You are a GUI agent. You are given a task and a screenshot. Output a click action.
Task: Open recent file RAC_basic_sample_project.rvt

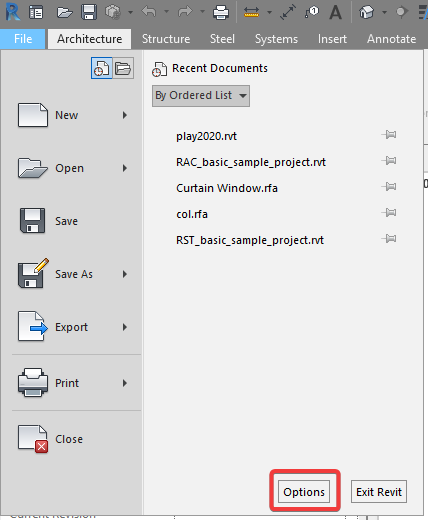(x=251, y=162)
